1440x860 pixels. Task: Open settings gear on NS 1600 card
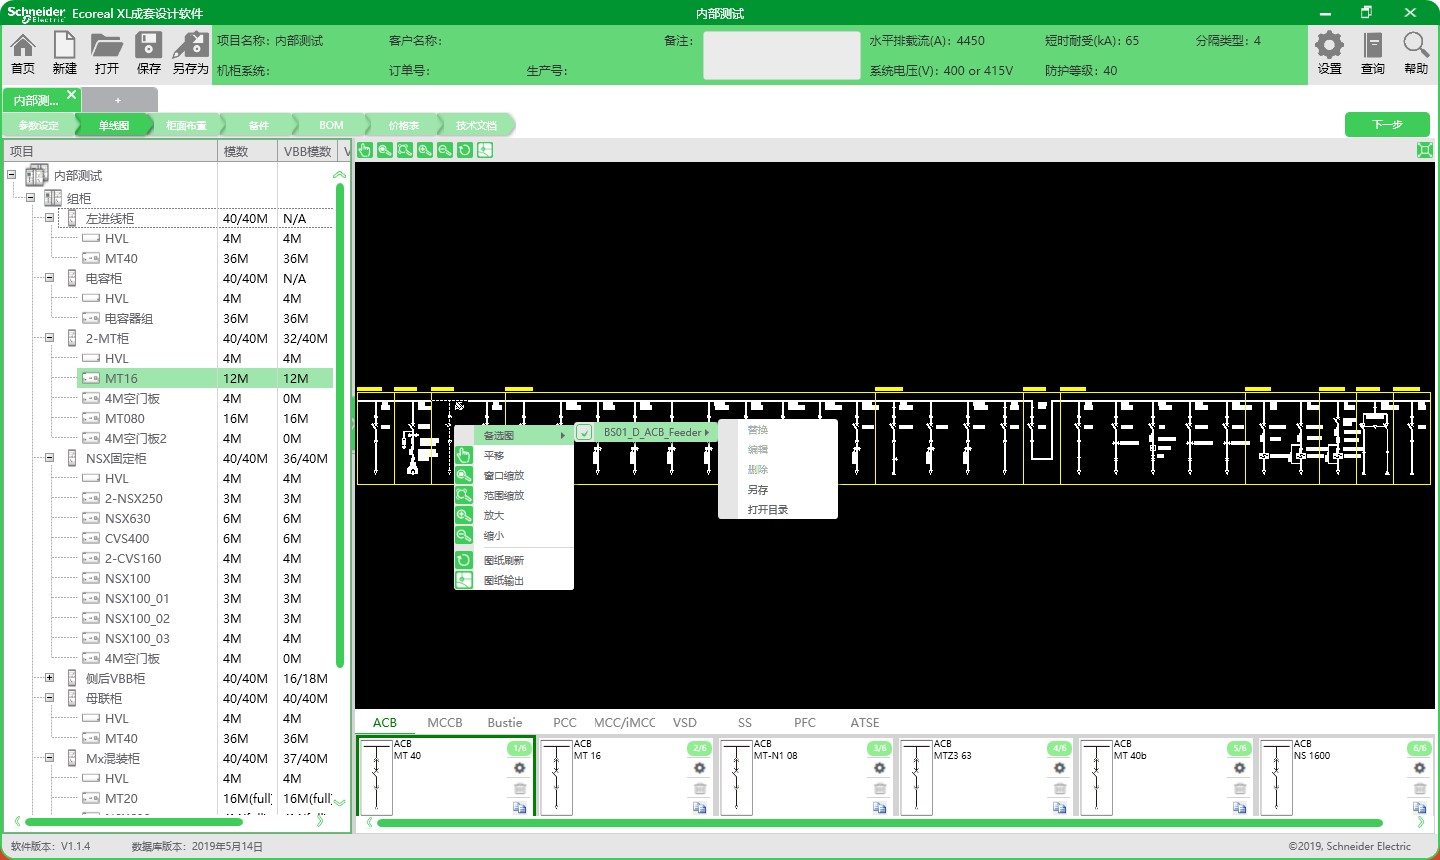[1419, 768]
